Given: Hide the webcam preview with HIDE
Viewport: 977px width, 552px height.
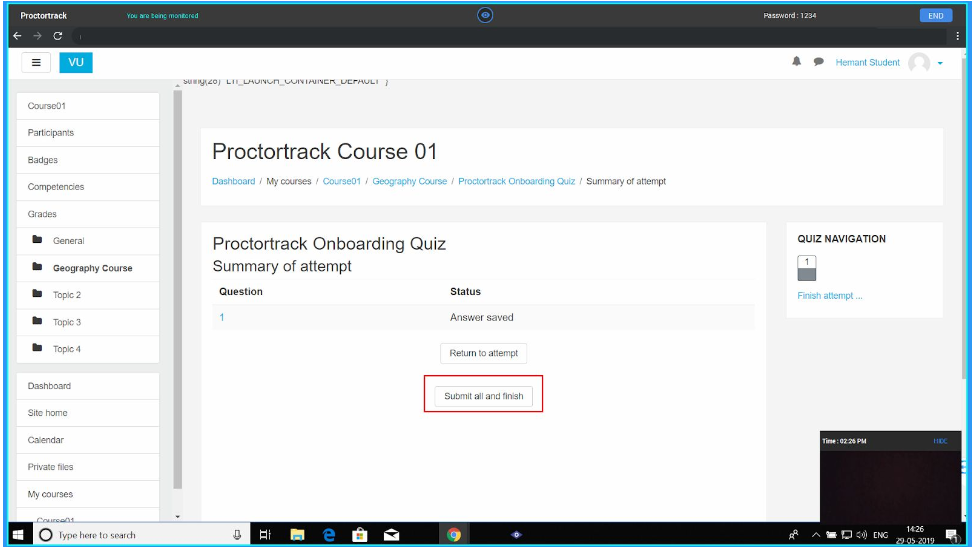Looking at the screenshot, I should click(x=940, y=441).
